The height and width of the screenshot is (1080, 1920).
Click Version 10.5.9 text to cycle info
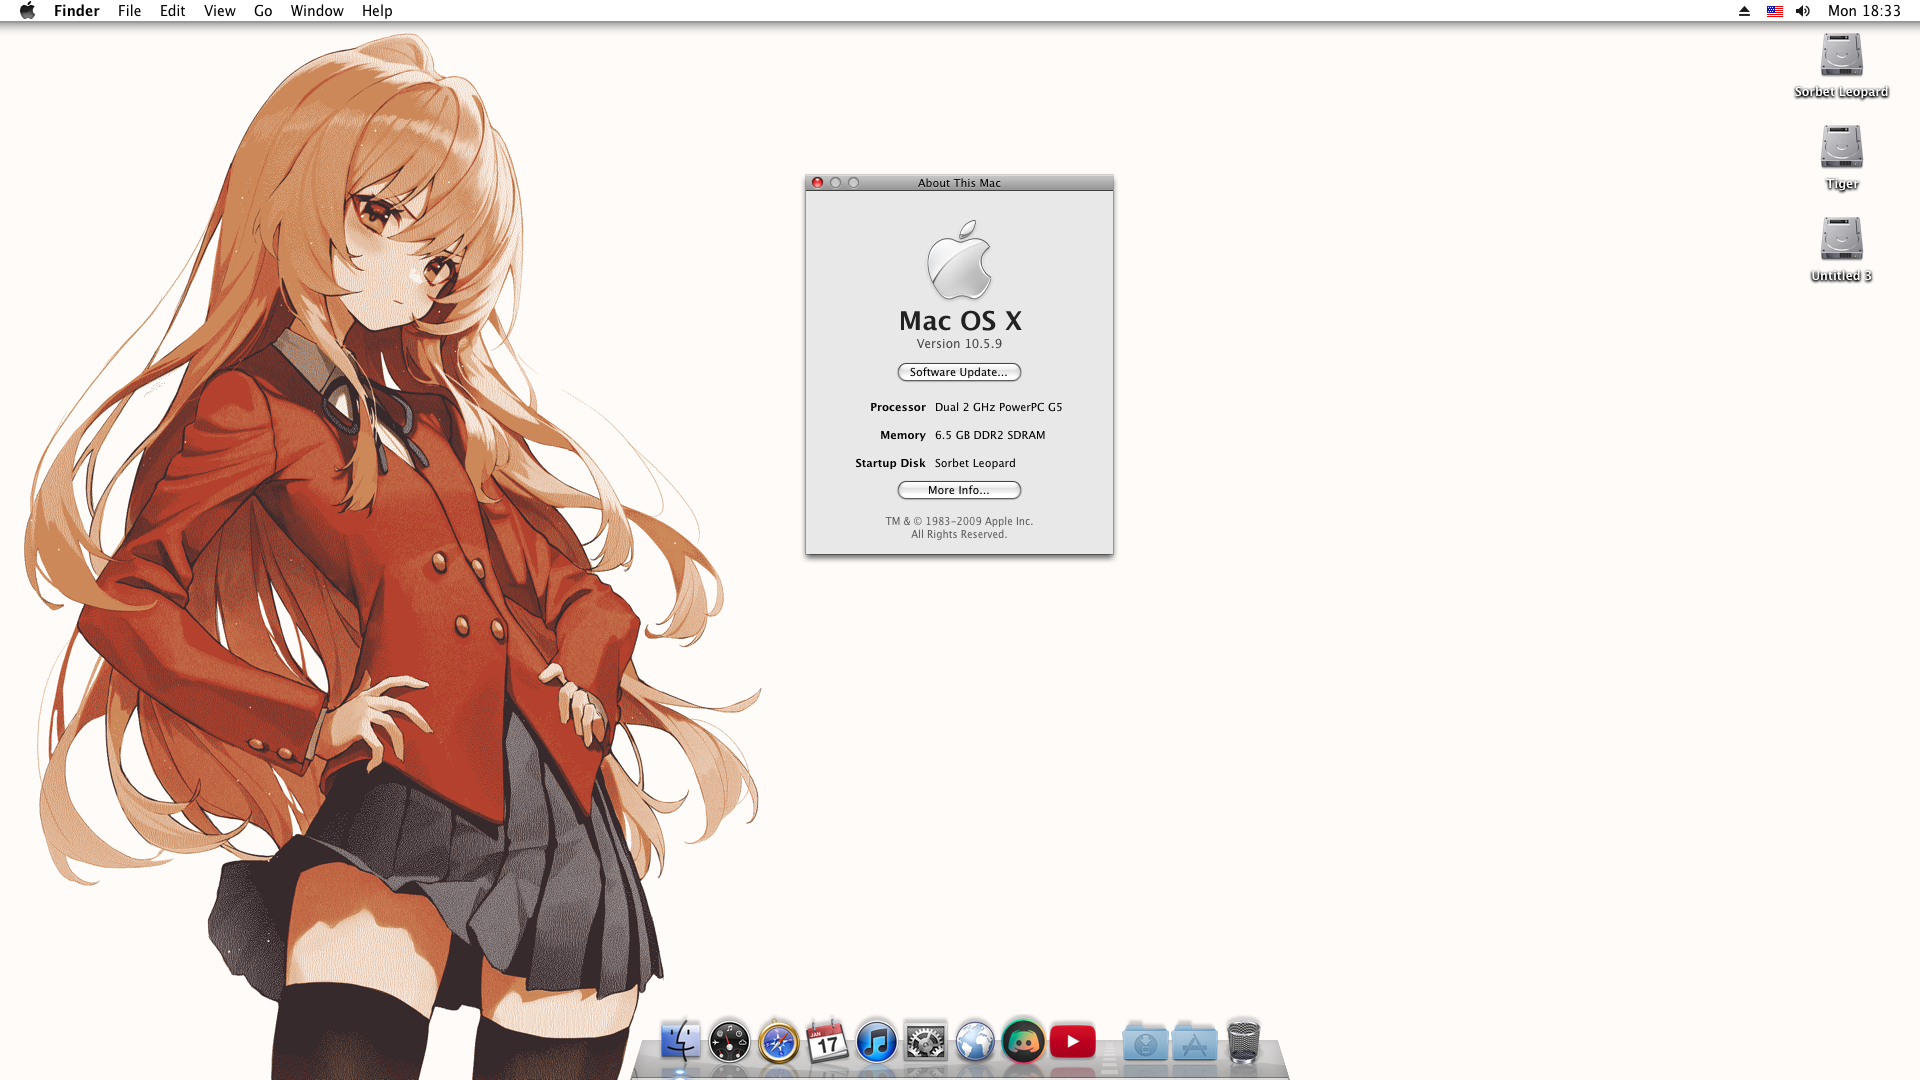pos(959,344)
